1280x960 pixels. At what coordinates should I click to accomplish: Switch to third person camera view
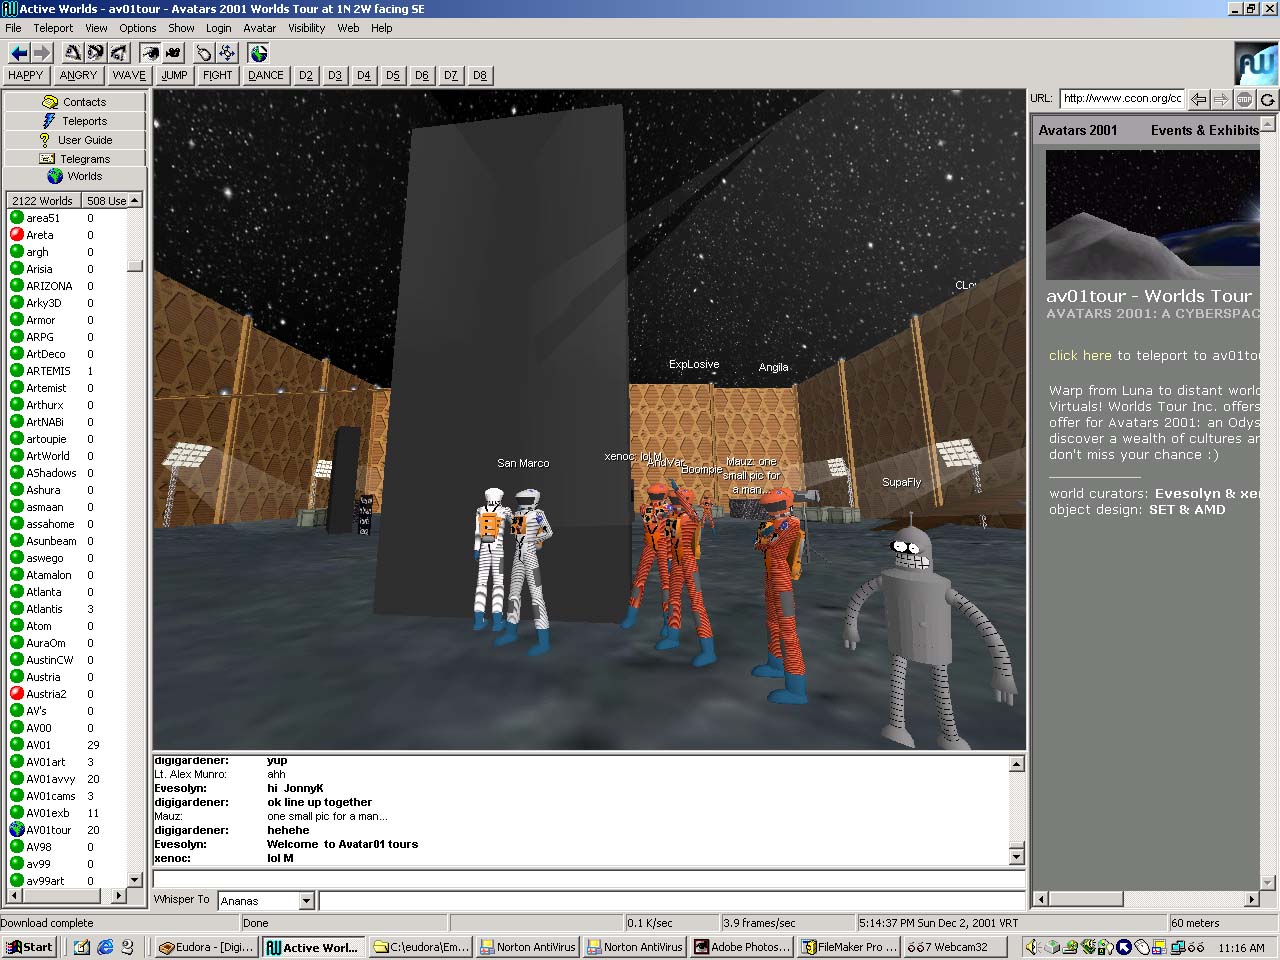[x=173, y=53]
